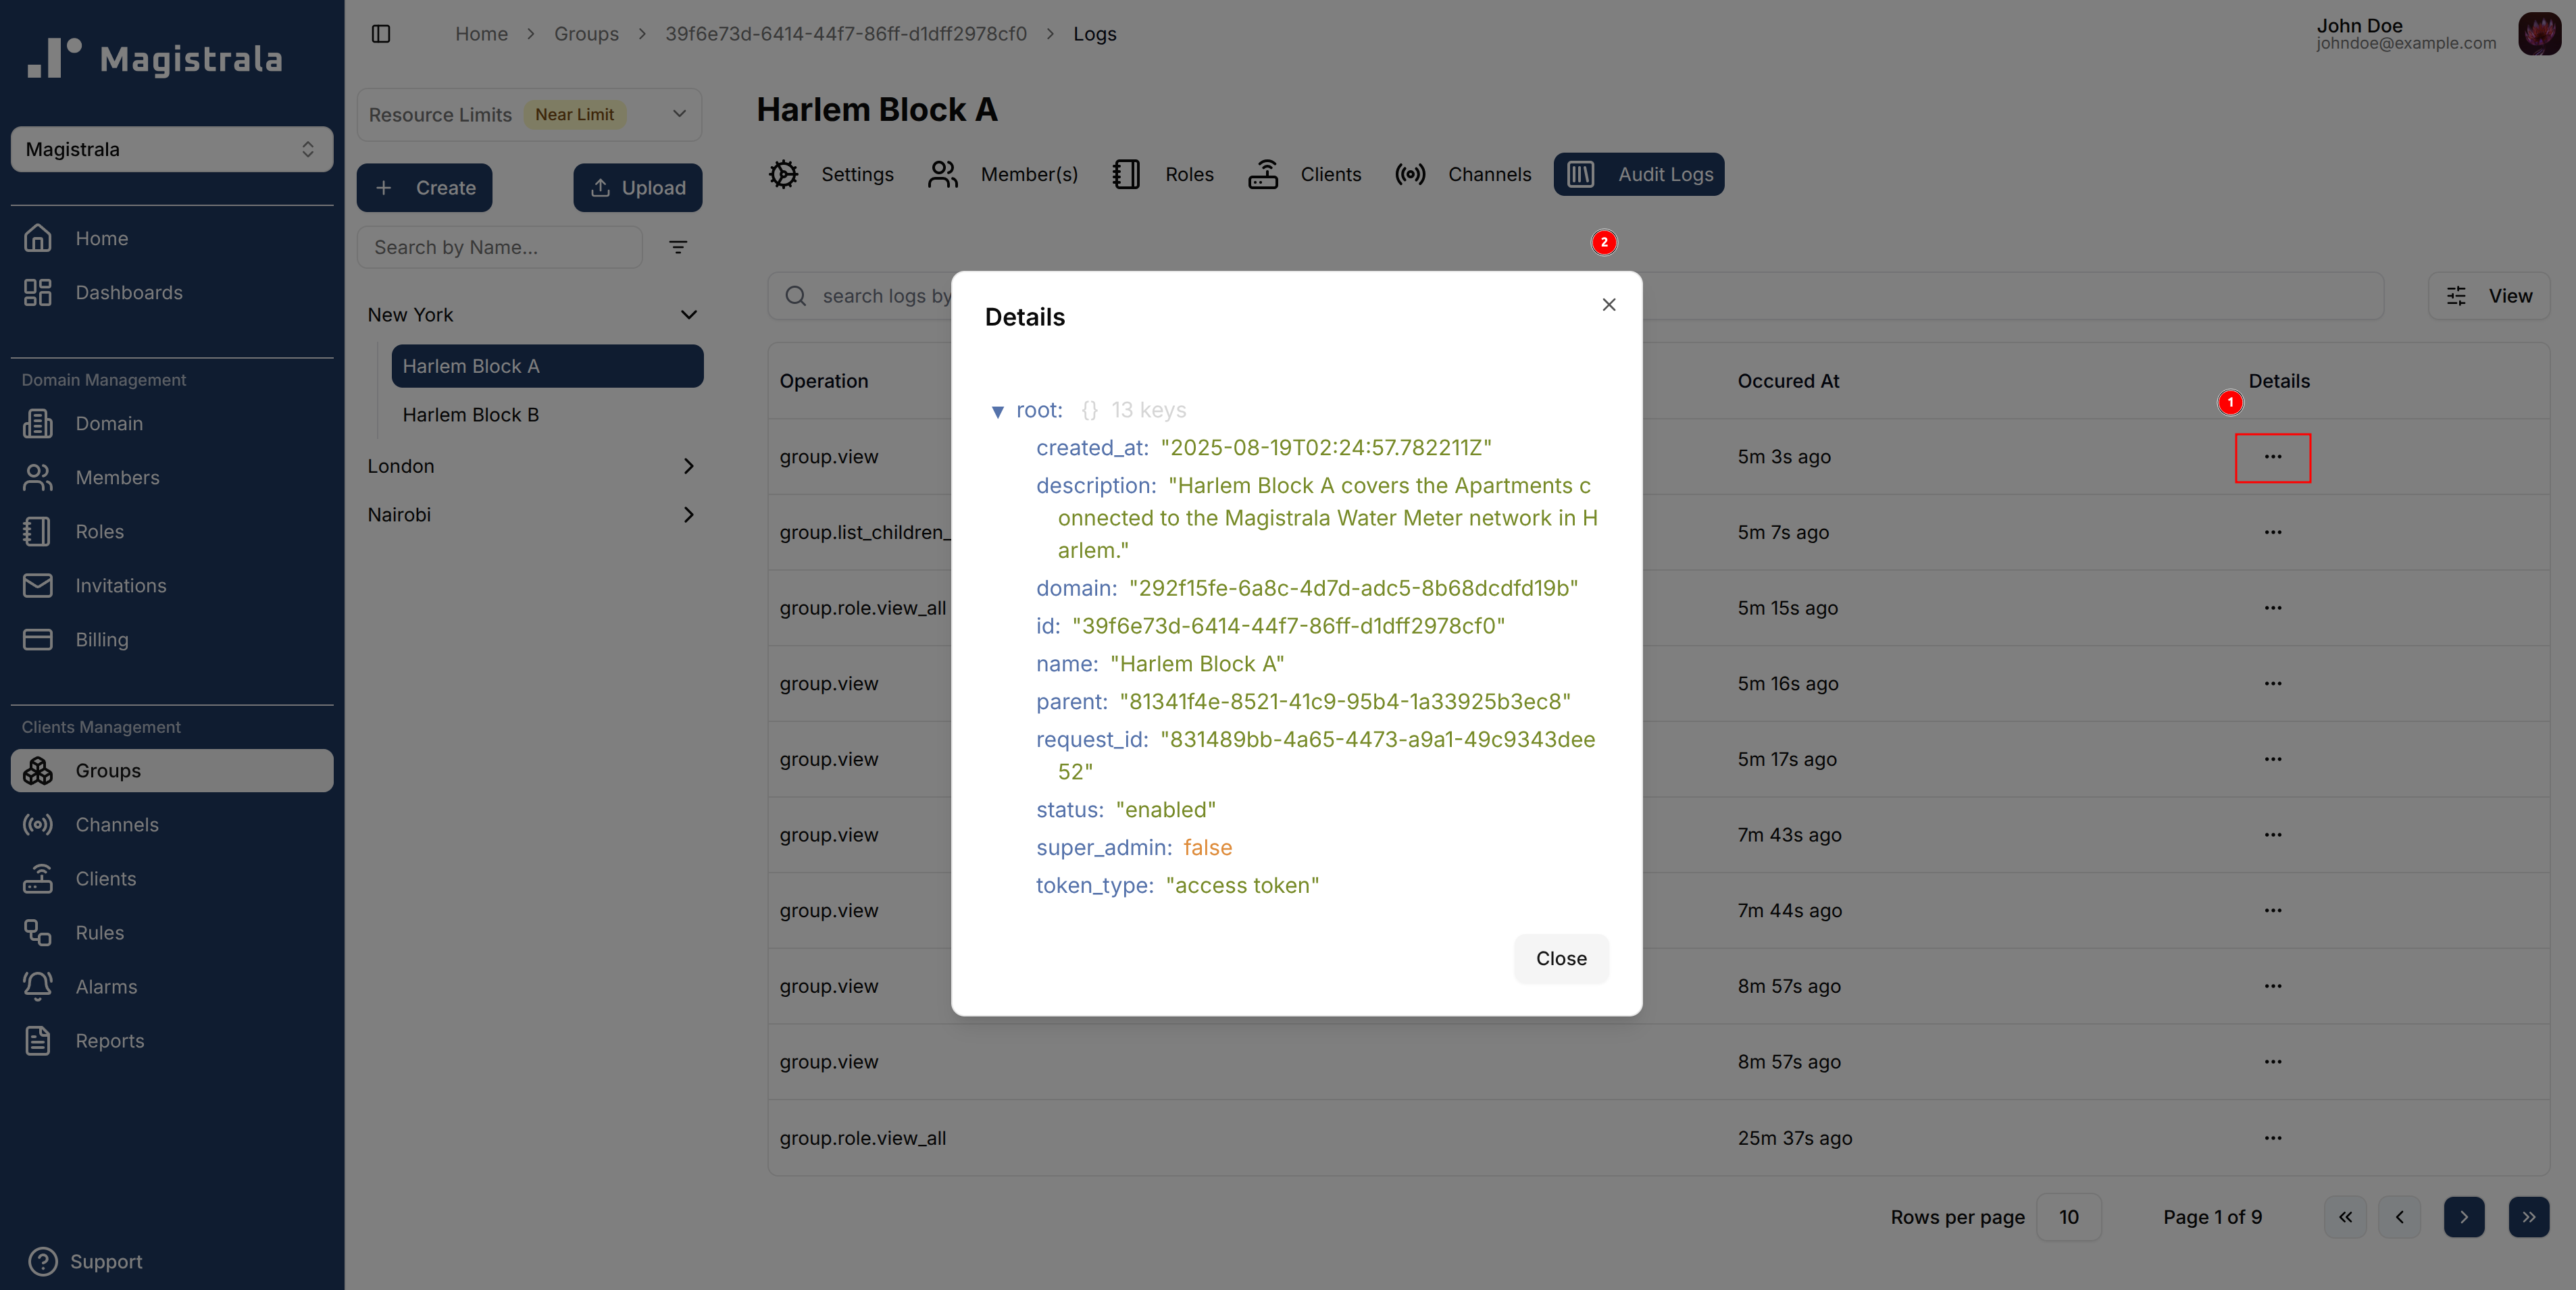Jump to the last page using double-arrow pagination
2576x1290 pixels.
(x=2529, y=1217)
